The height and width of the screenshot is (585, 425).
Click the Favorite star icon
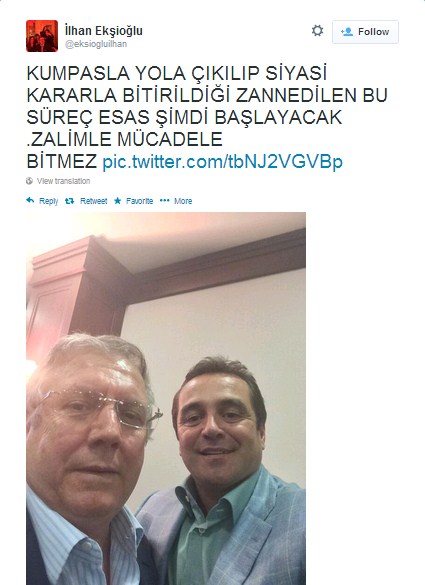(x=118, y=201)
